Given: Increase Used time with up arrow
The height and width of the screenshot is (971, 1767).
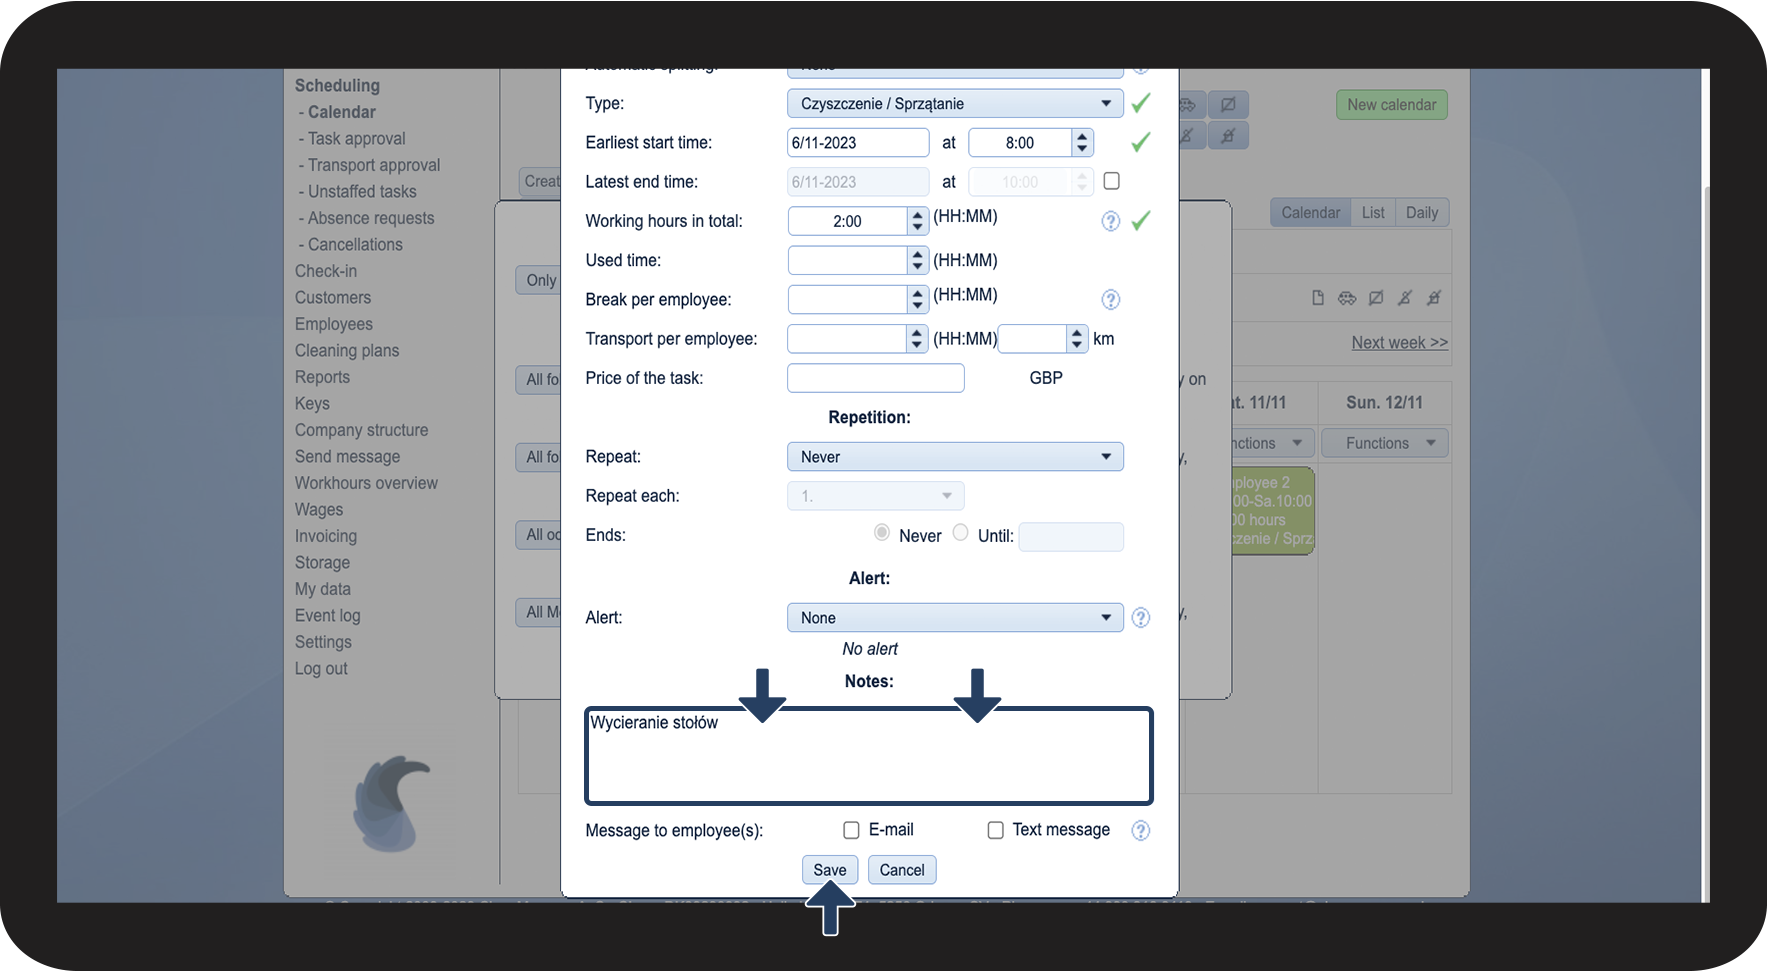Looking at the screenshot, I should click(917, 255).
